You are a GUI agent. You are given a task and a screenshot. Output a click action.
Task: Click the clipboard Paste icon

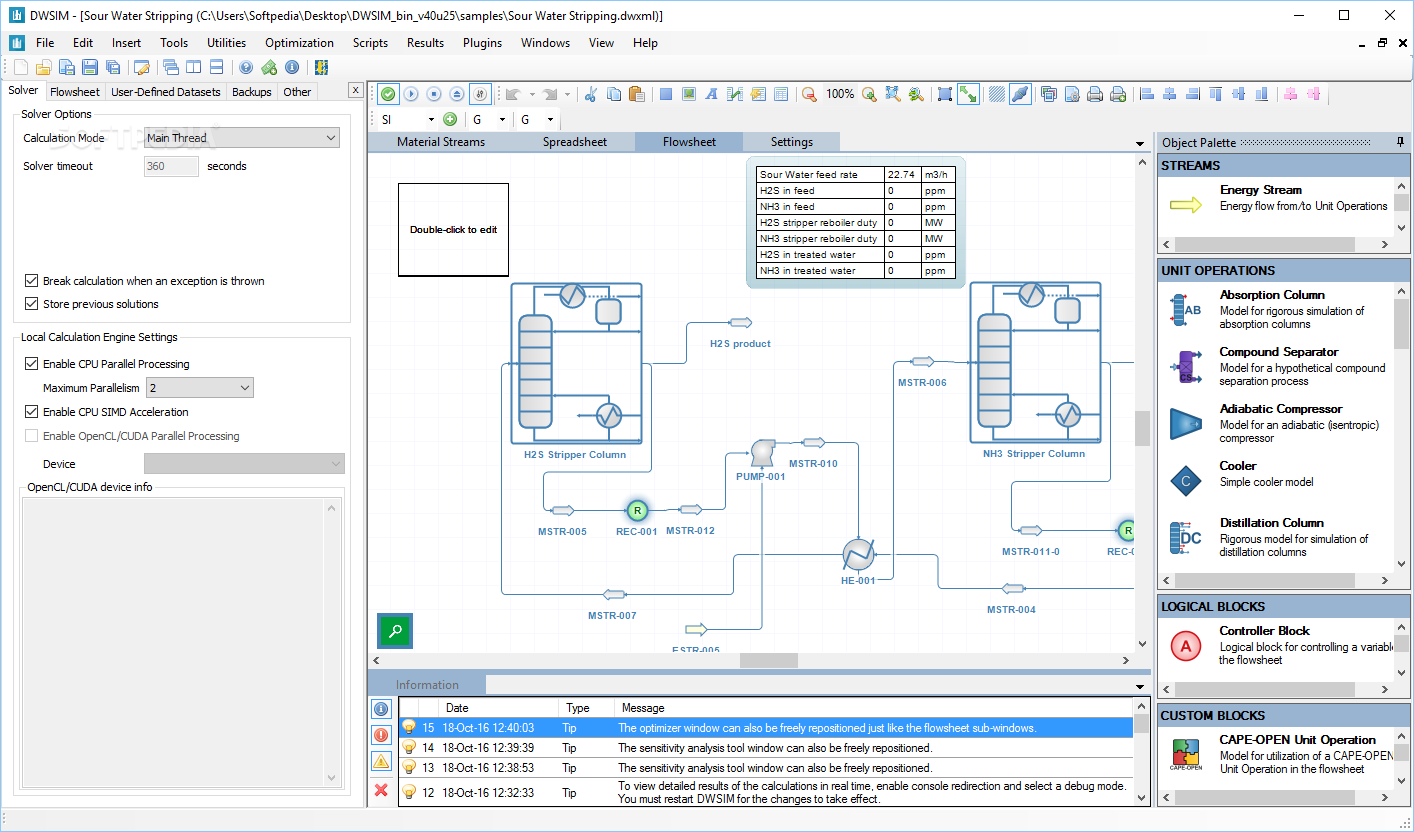coord(636,94)
